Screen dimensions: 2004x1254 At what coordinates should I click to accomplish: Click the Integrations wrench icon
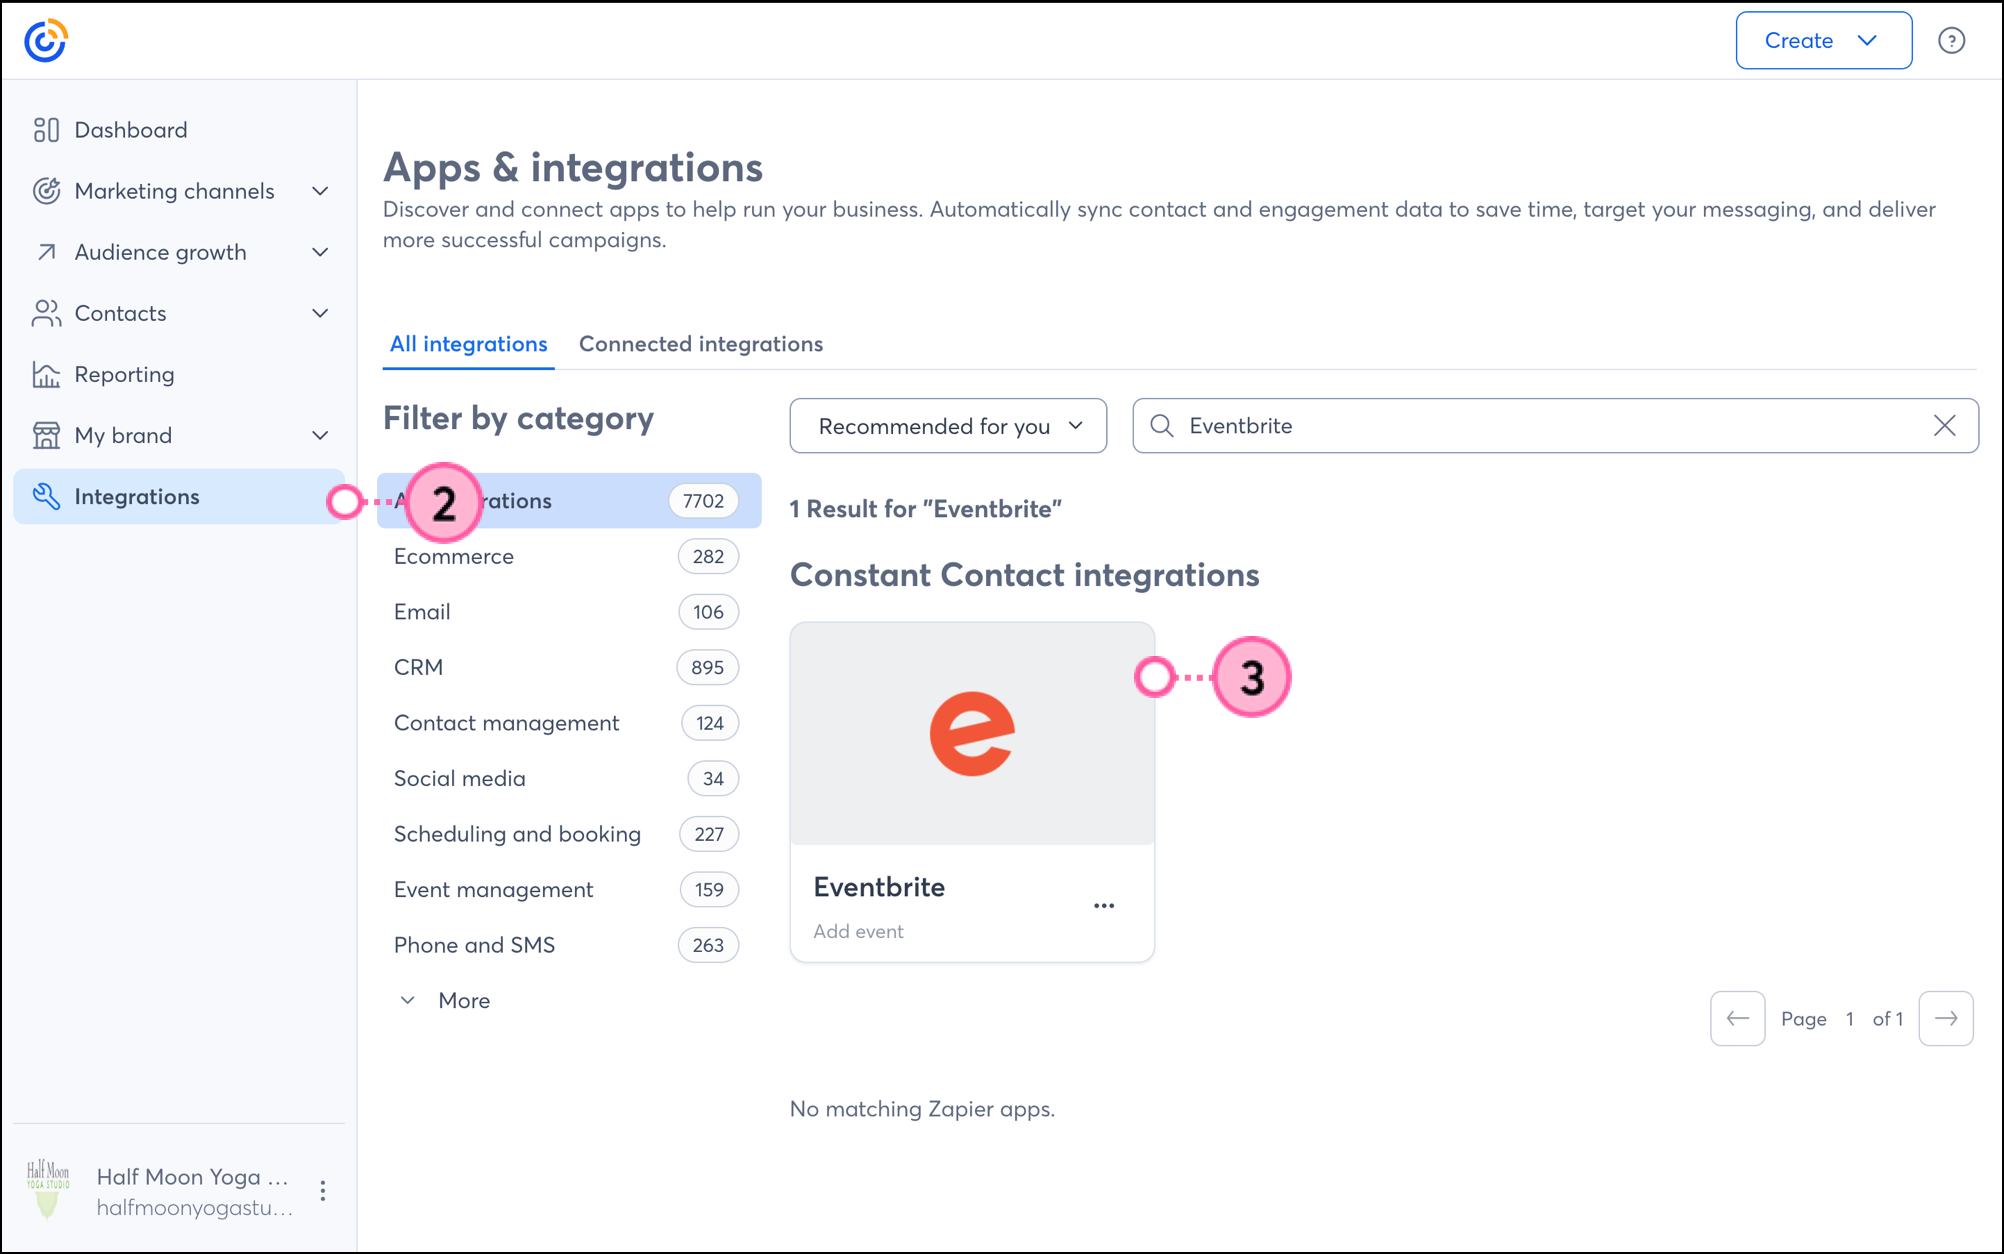click(x=46, y=496)
